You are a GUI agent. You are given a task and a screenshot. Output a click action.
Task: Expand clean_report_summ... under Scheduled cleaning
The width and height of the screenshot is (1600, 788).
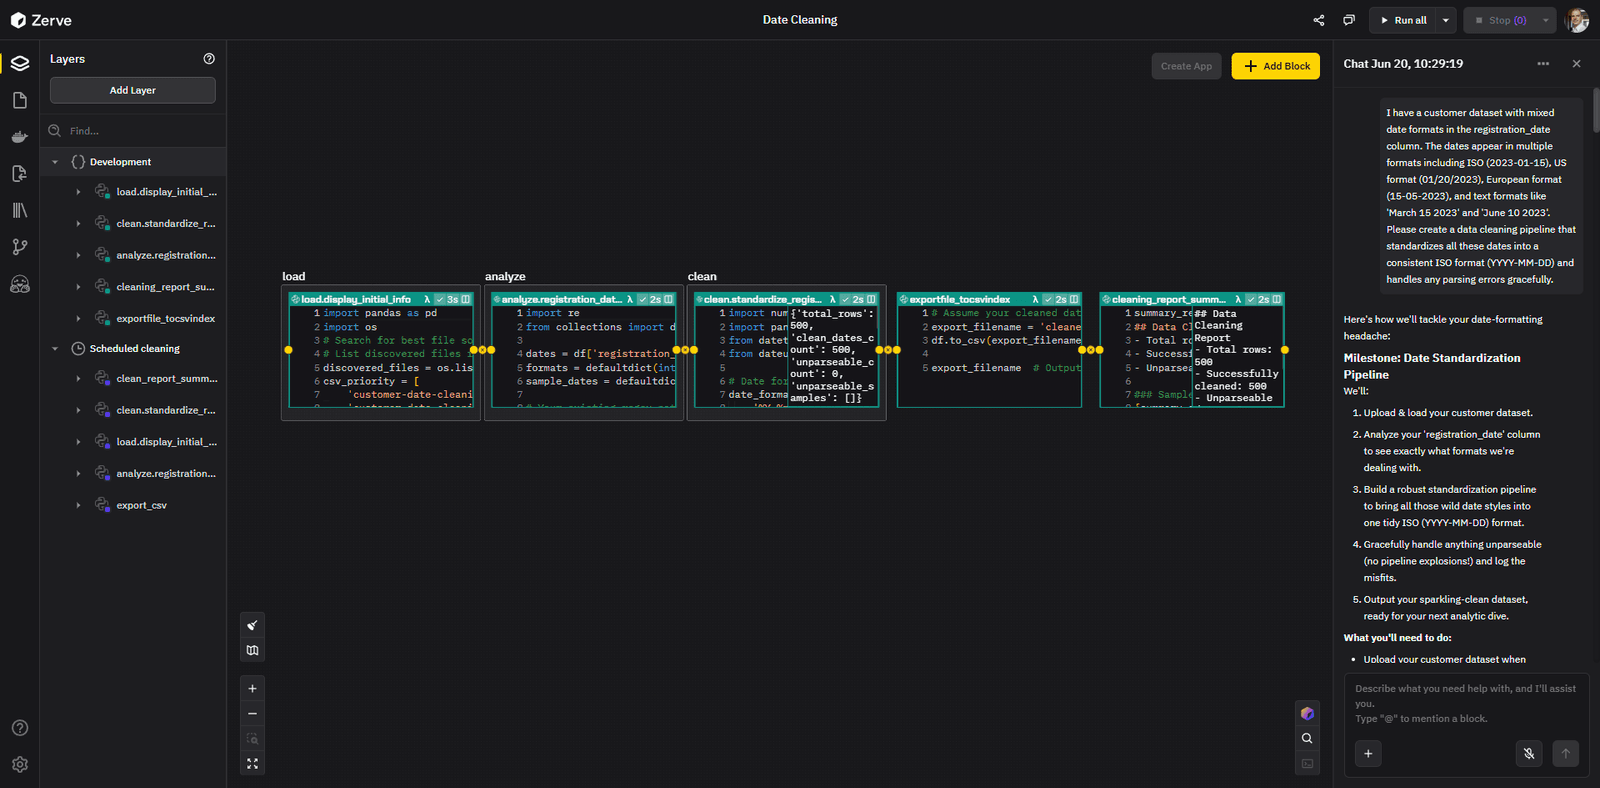[78, 379]
